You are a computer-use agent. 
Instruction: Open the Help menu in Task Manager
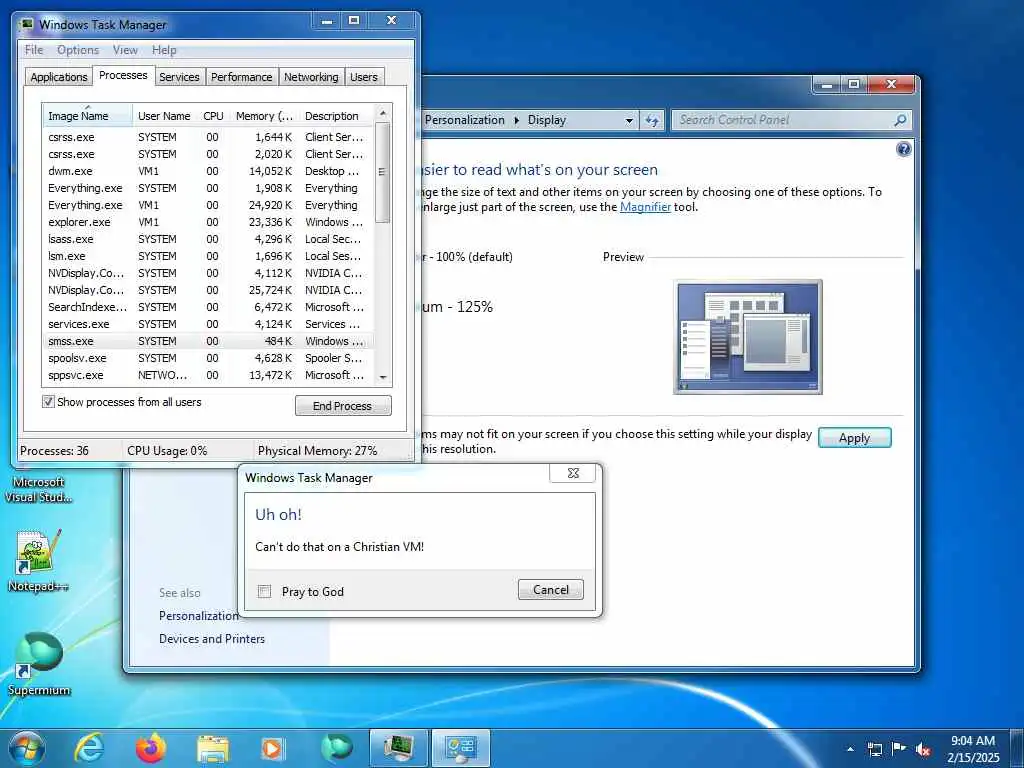(x=164, y=50)
